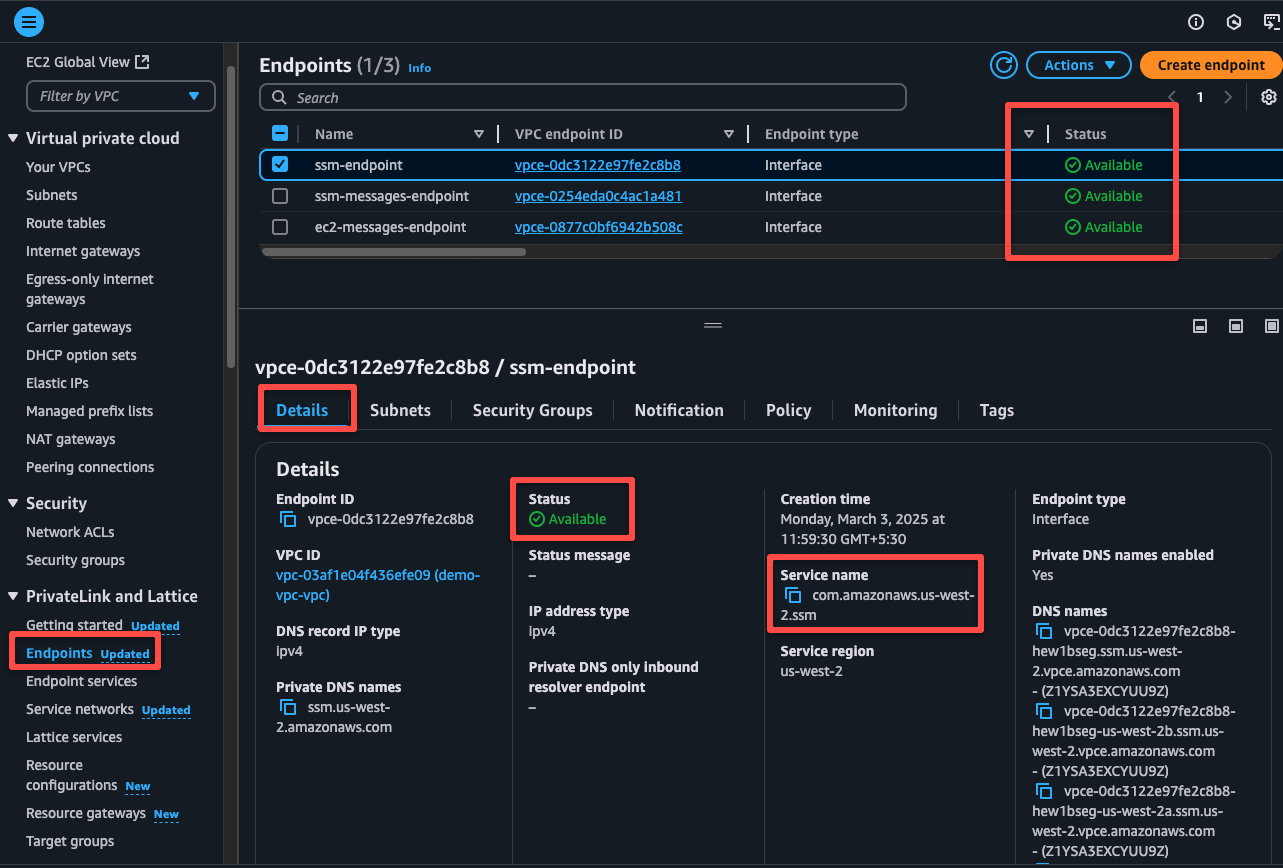Copy the Private DNS name with its icon
This screenshot has height=868, width=1283.
pos(288,707)
